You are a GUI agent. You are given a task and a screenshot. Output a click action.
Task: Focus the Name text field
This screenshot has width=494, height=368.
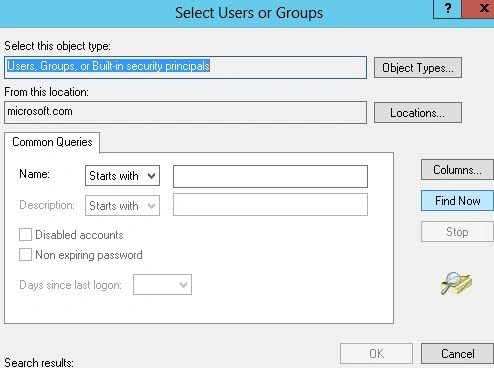(270, 176)
